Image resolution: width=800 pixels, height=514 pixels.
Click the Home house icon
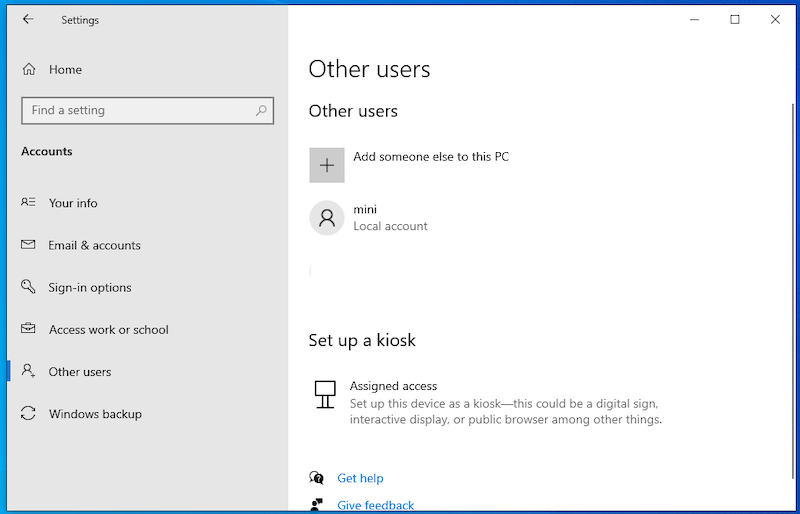pos(29,70)
